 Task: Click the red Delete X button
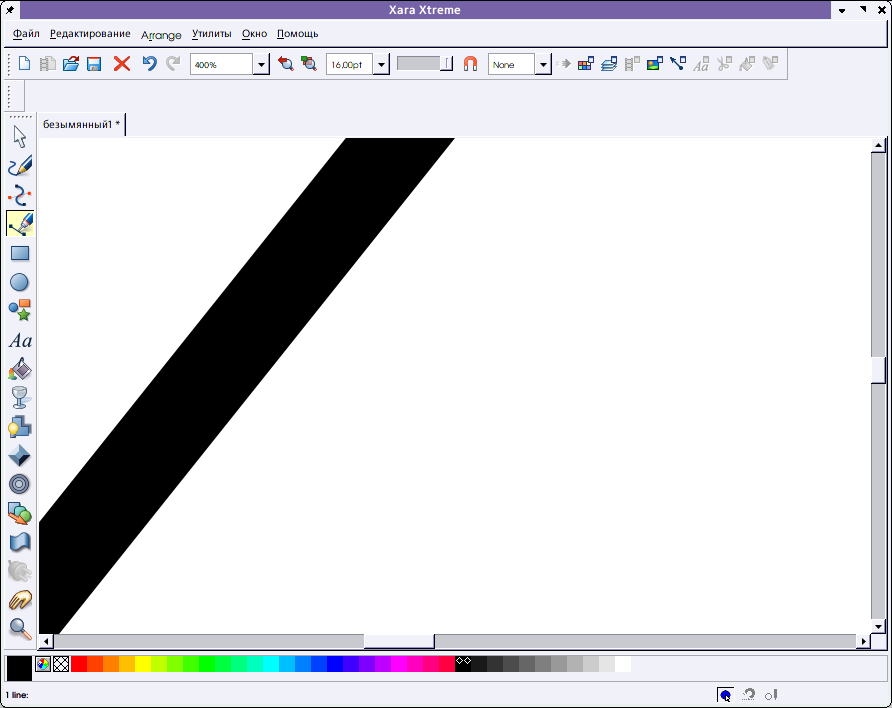[x=122, y=64]
